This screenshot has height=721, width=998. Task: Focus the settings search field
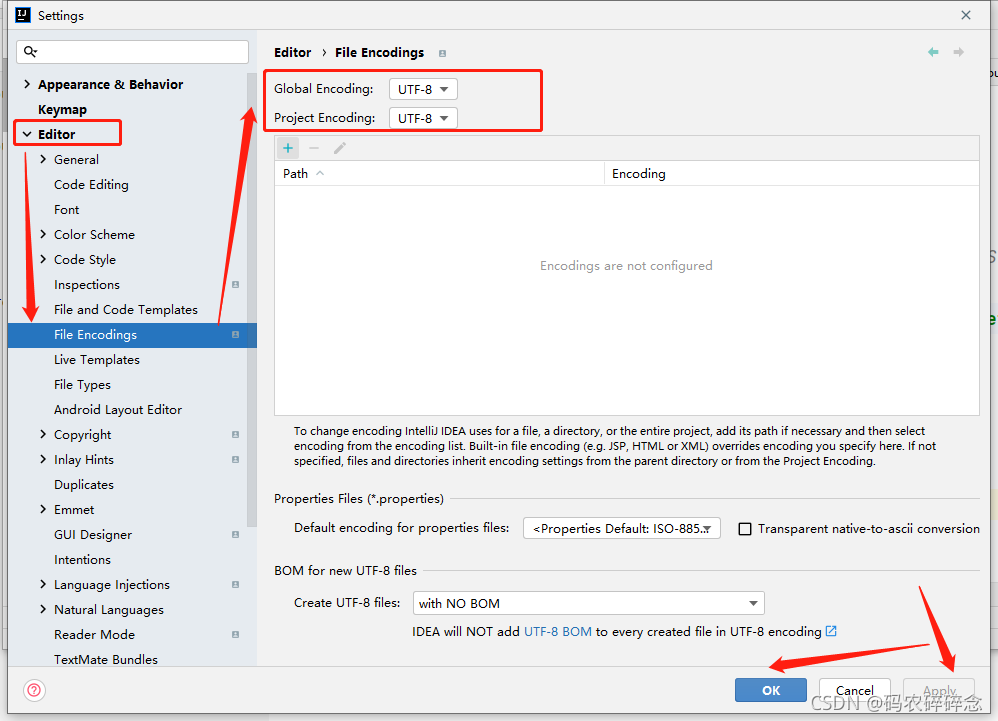132,52
